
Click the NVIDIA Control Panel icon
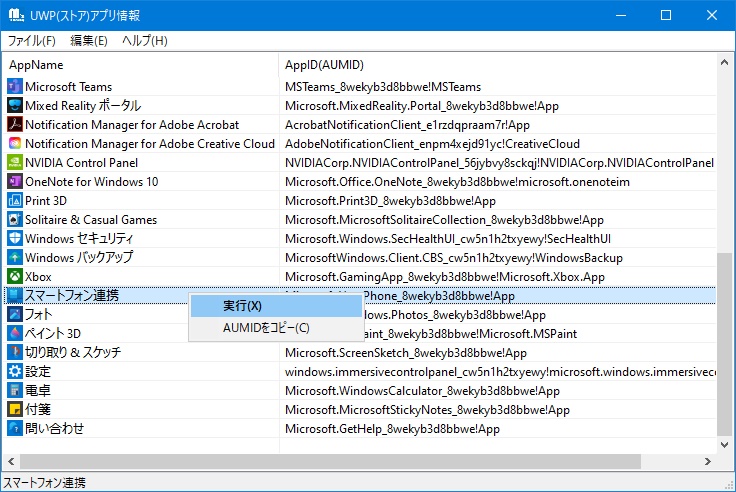pyautogui.click(x=15, y=162)
